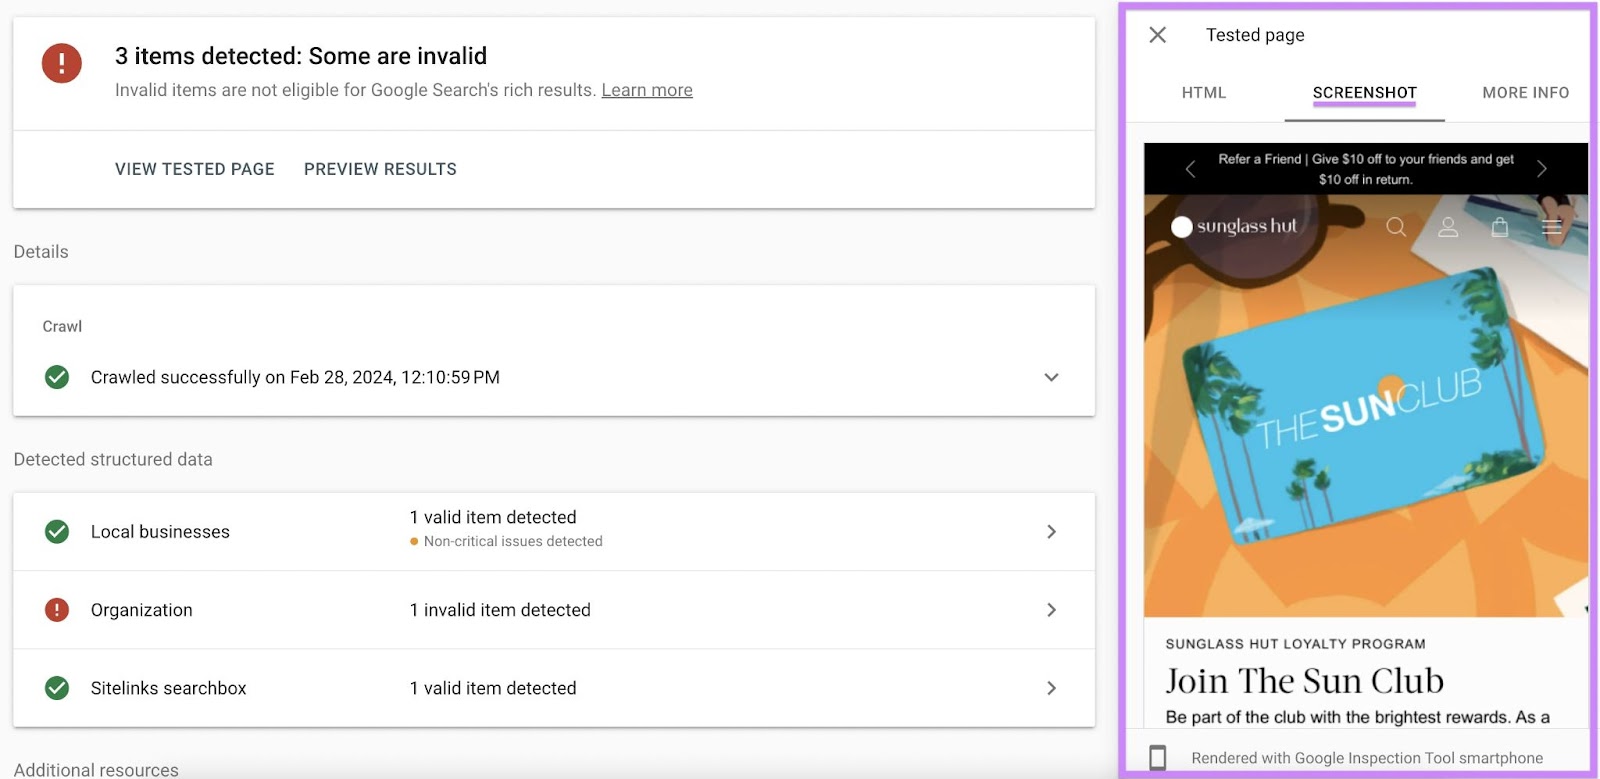Click 'Join The Sun Club' heading

point(1304,681)
